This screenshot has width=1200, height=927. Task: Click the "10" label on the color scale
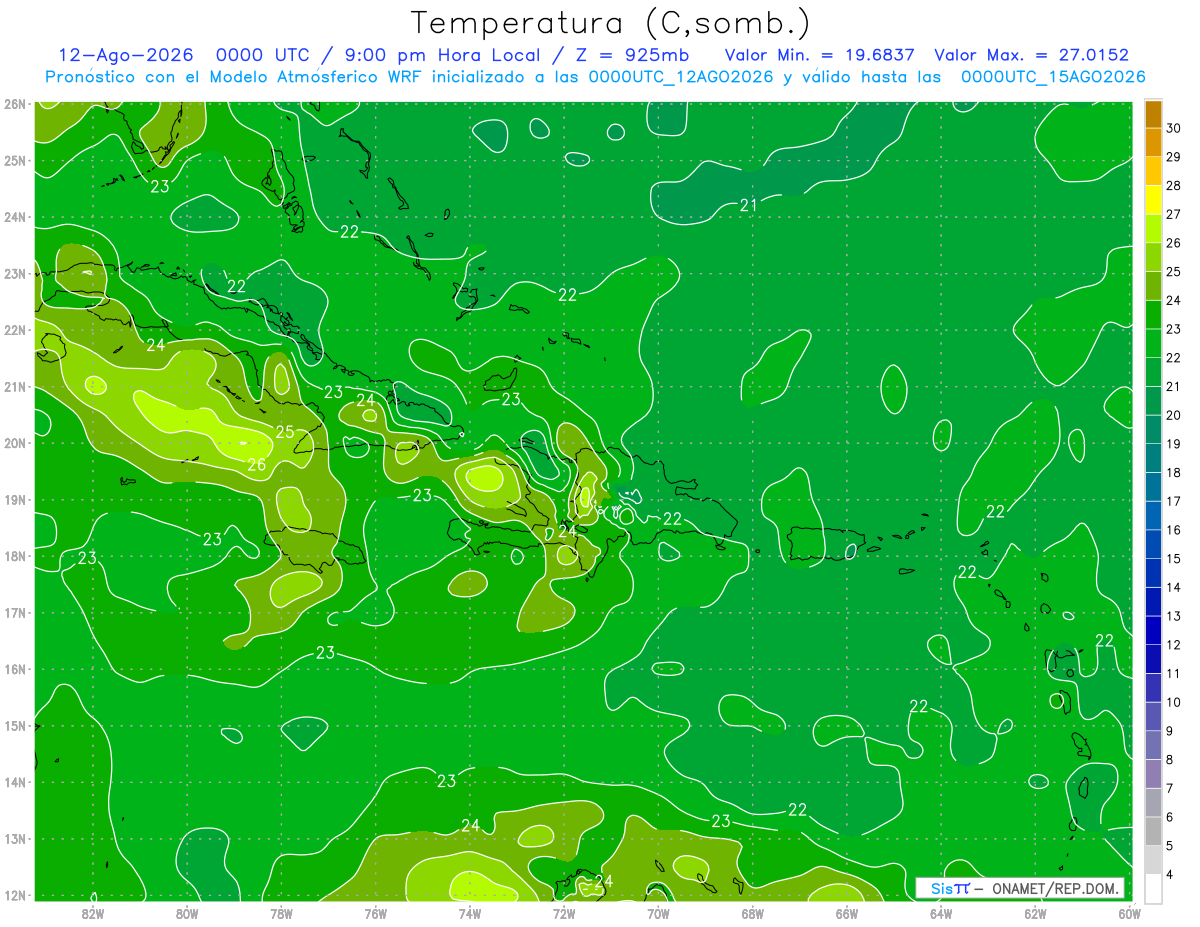(x=1174, y=702)
